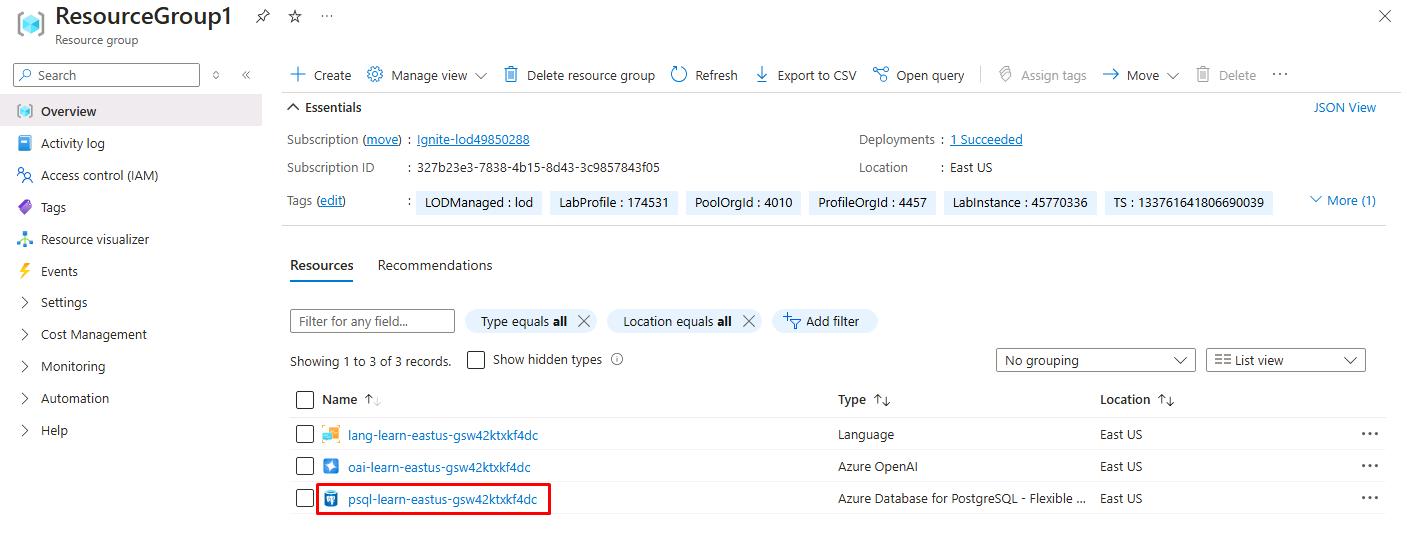1407x558 pixels.
Task: Open the No grouping dropdown
Action: (x=1096, y=360)
